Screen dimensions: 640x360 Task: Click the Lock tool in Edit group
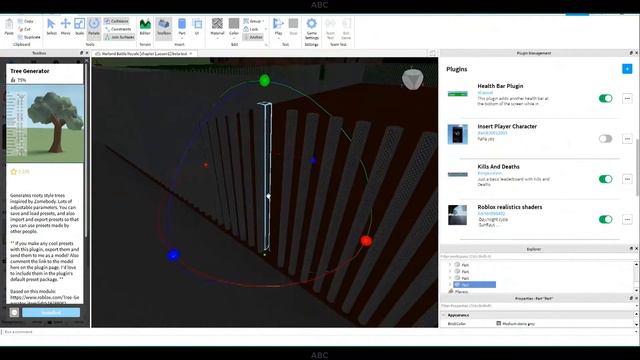[x=251, y=29]
